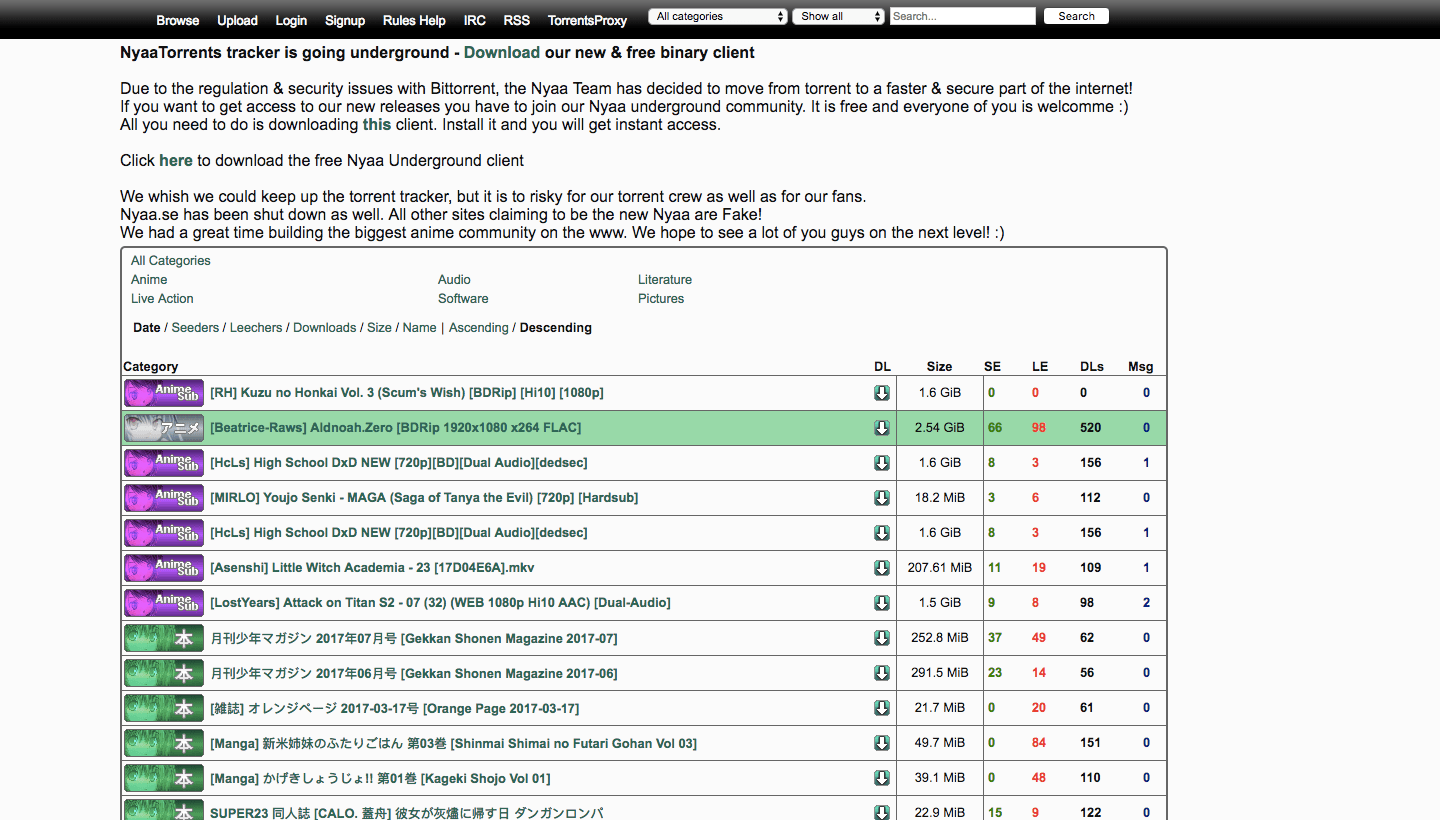Download Gekkan Shonen Magazine 2017-06 via arrow icon
The width and height of the screenshot is (1440, 820).
click(882, 673)
